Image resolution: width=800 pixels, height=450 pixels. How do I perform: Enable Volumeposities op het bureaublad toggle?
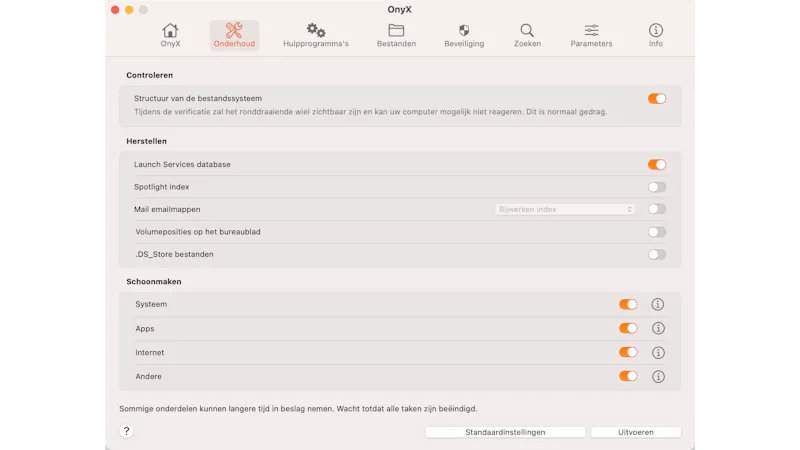point(656,232)
